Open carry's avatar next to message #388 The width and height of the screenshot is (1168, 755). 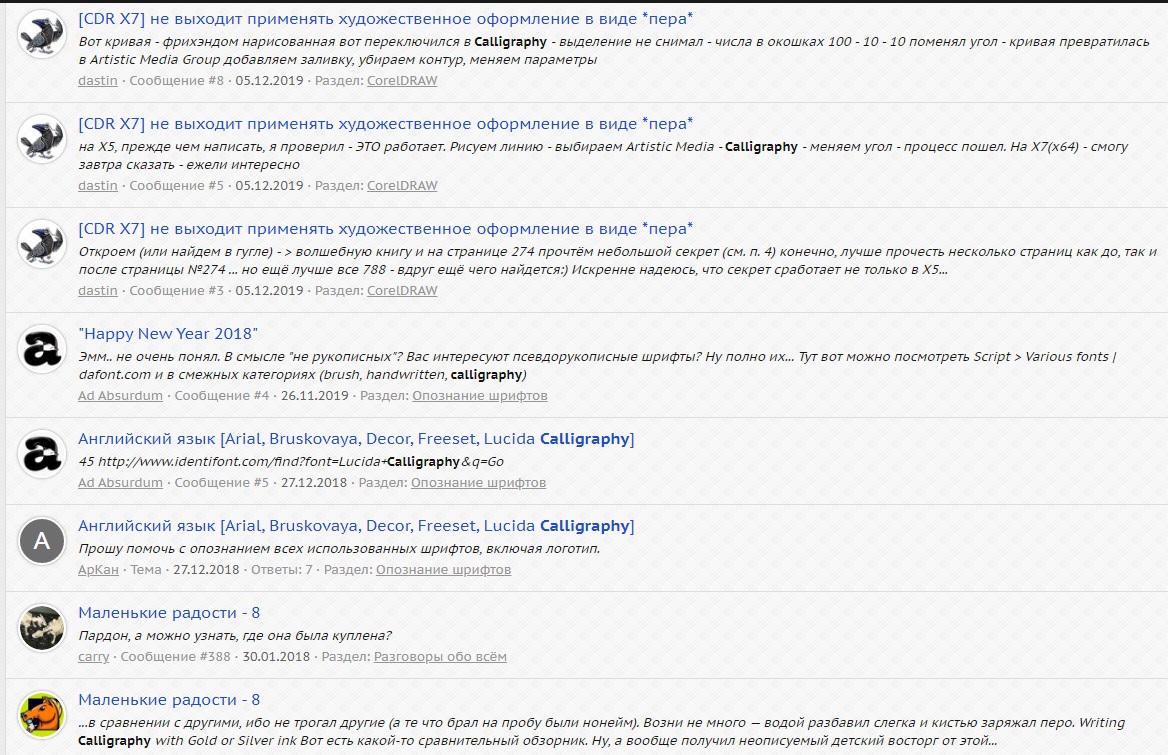[42, 628]
